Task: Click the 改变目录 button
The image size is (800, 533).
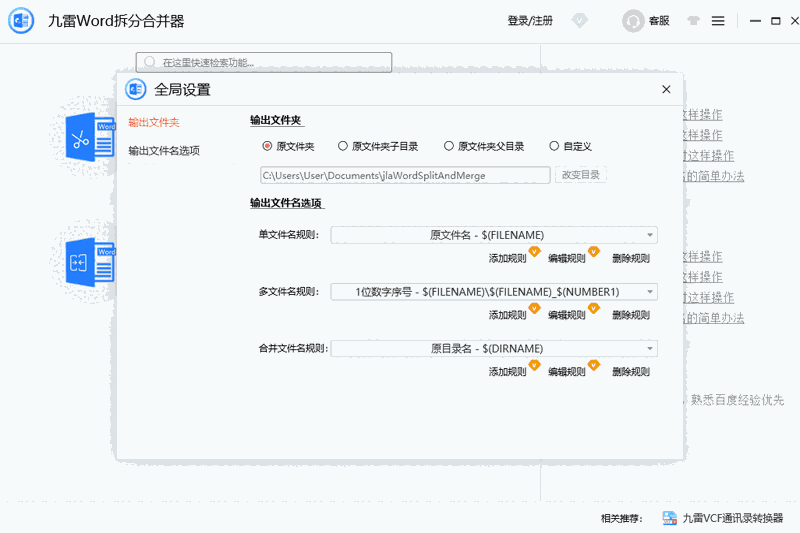Action: point(581,174)
